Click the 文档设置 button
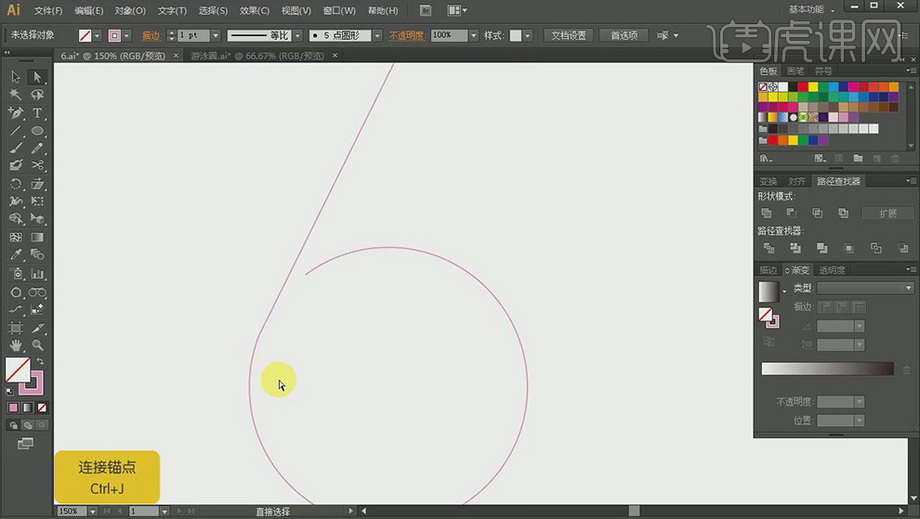This screenshot has height=519, width=920. (569, 35)
